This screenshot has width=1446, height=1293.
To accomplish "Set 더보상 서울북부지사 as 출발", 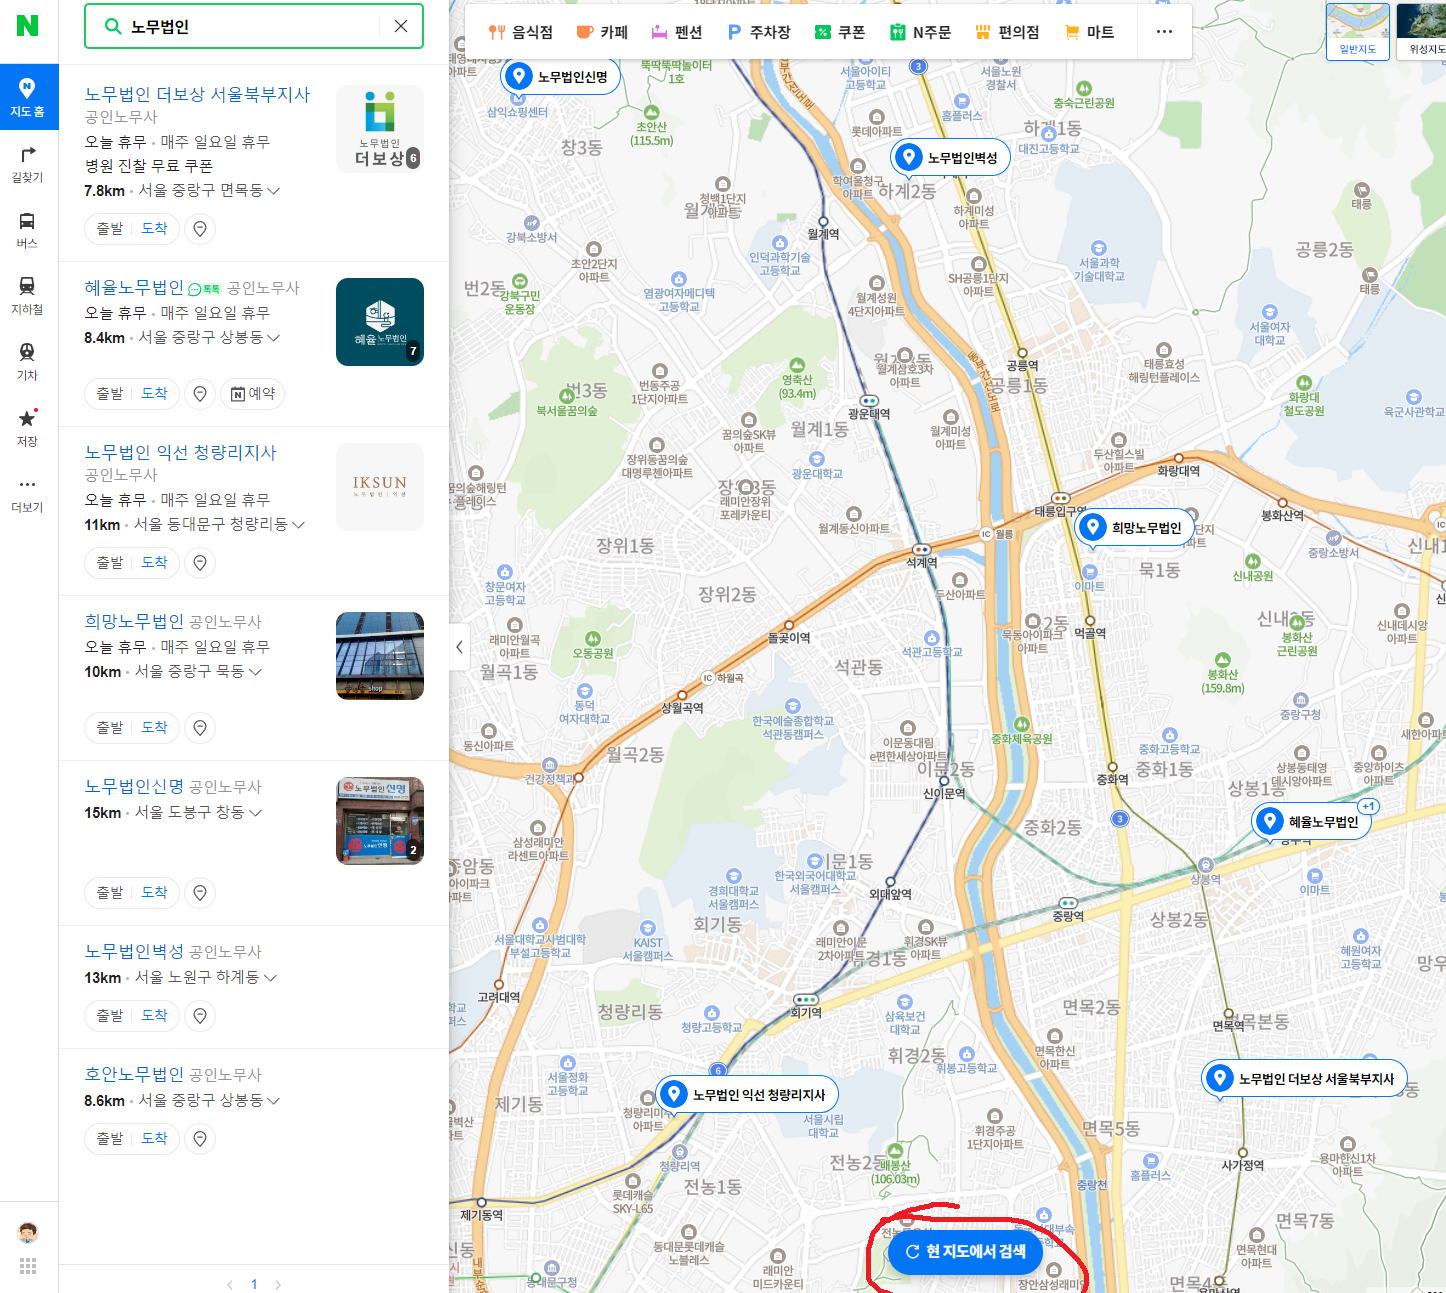I will pyautogui.click(x=109, y=229).
